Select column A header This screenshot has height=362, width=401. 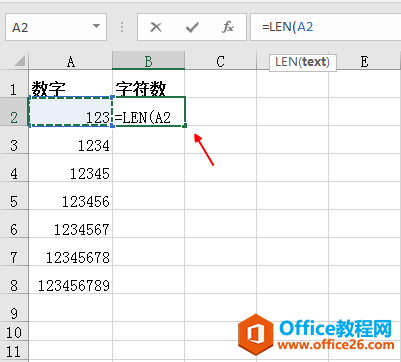[71, 61]
